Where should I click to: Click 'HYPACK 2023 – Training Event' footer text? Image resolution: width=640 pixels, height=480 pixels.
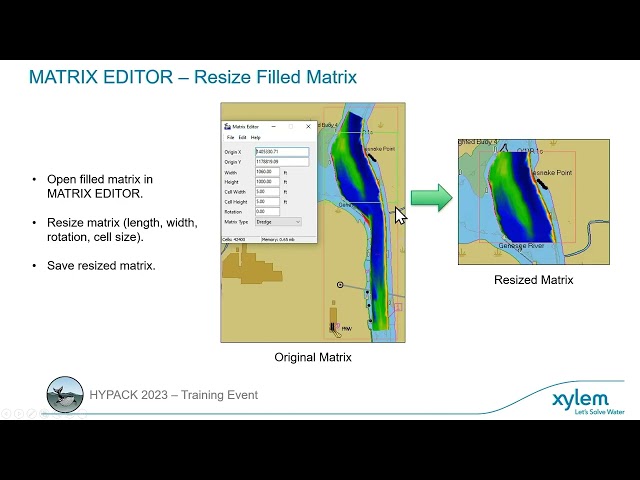(x=173, y=395)
